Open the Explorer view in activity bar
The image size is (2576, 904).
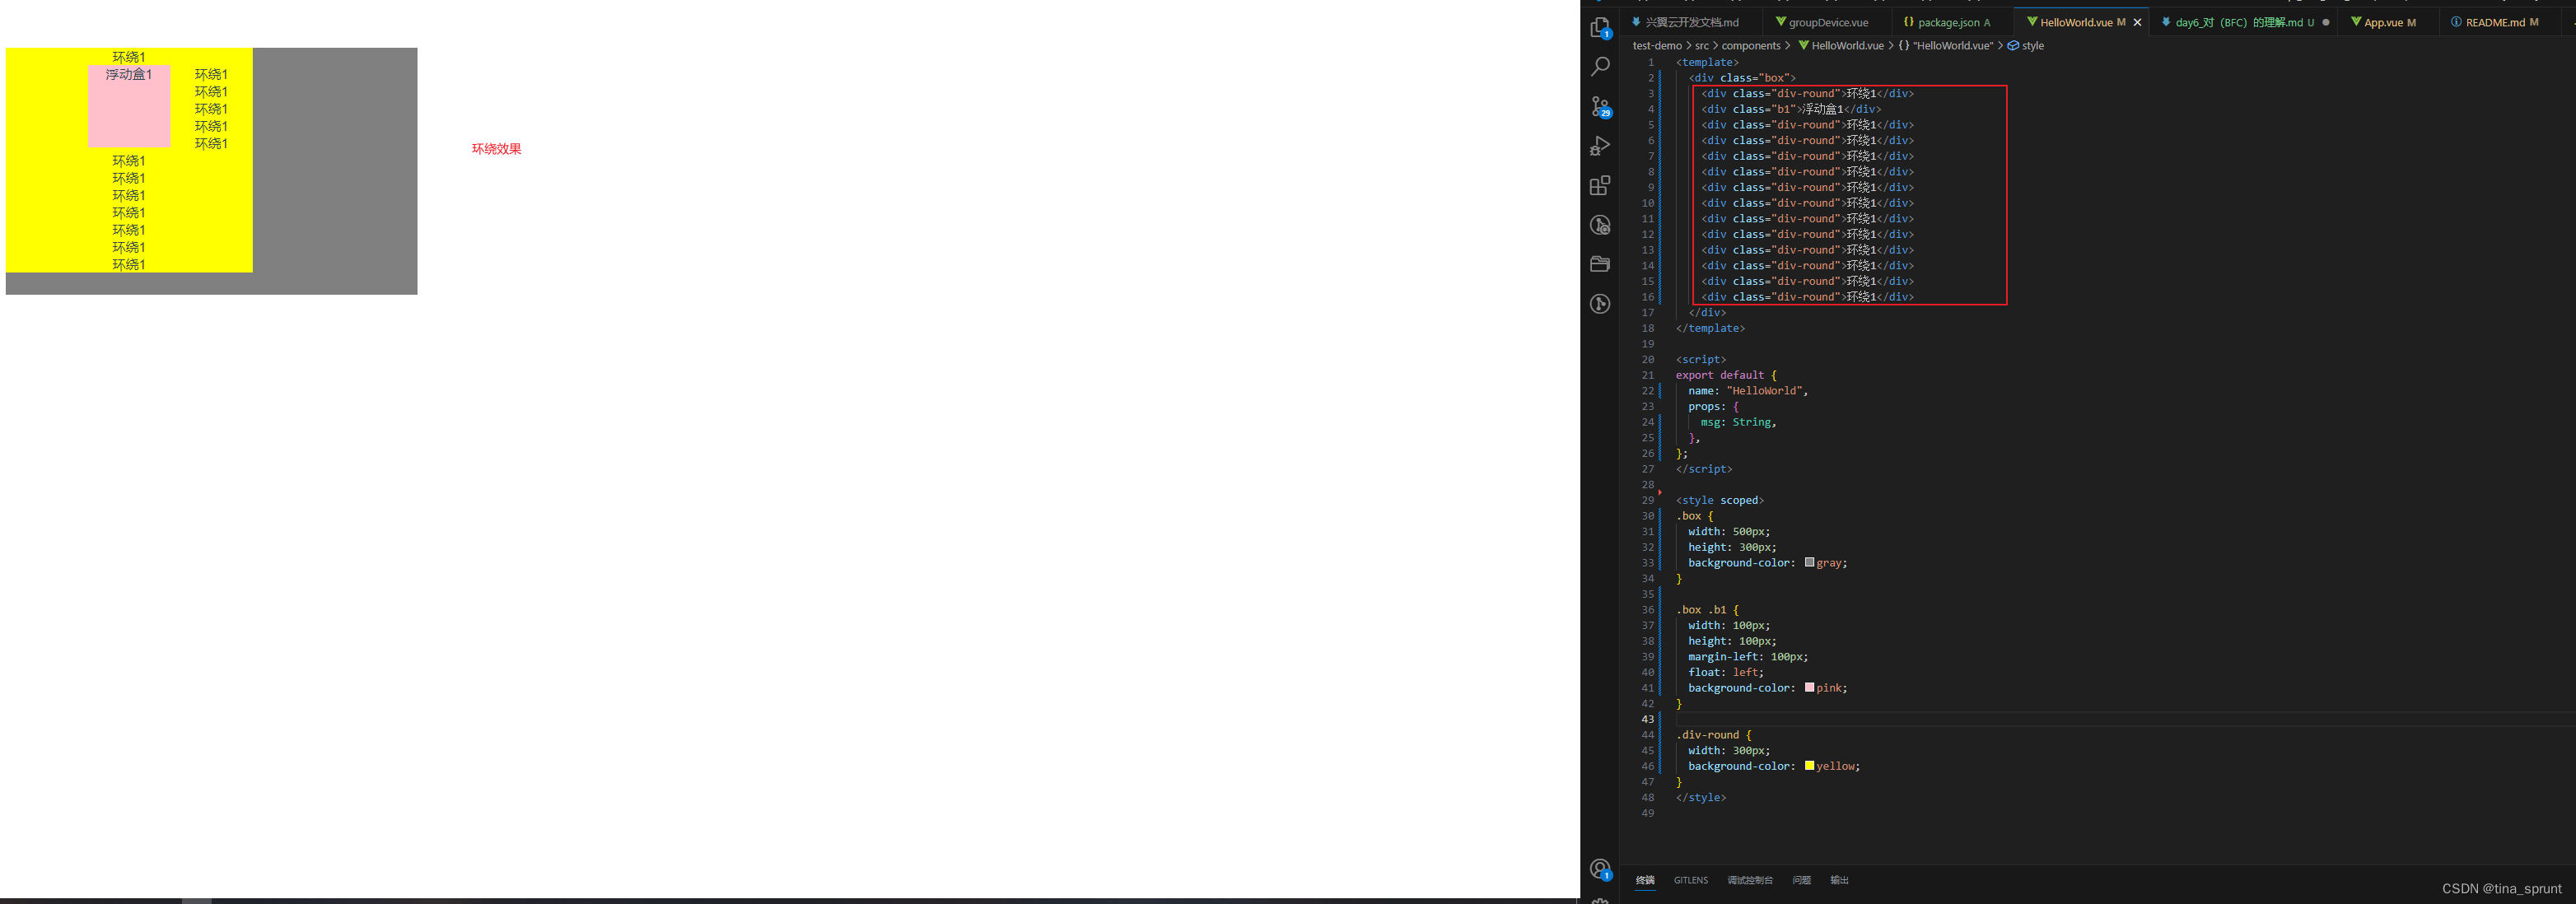1600,28
